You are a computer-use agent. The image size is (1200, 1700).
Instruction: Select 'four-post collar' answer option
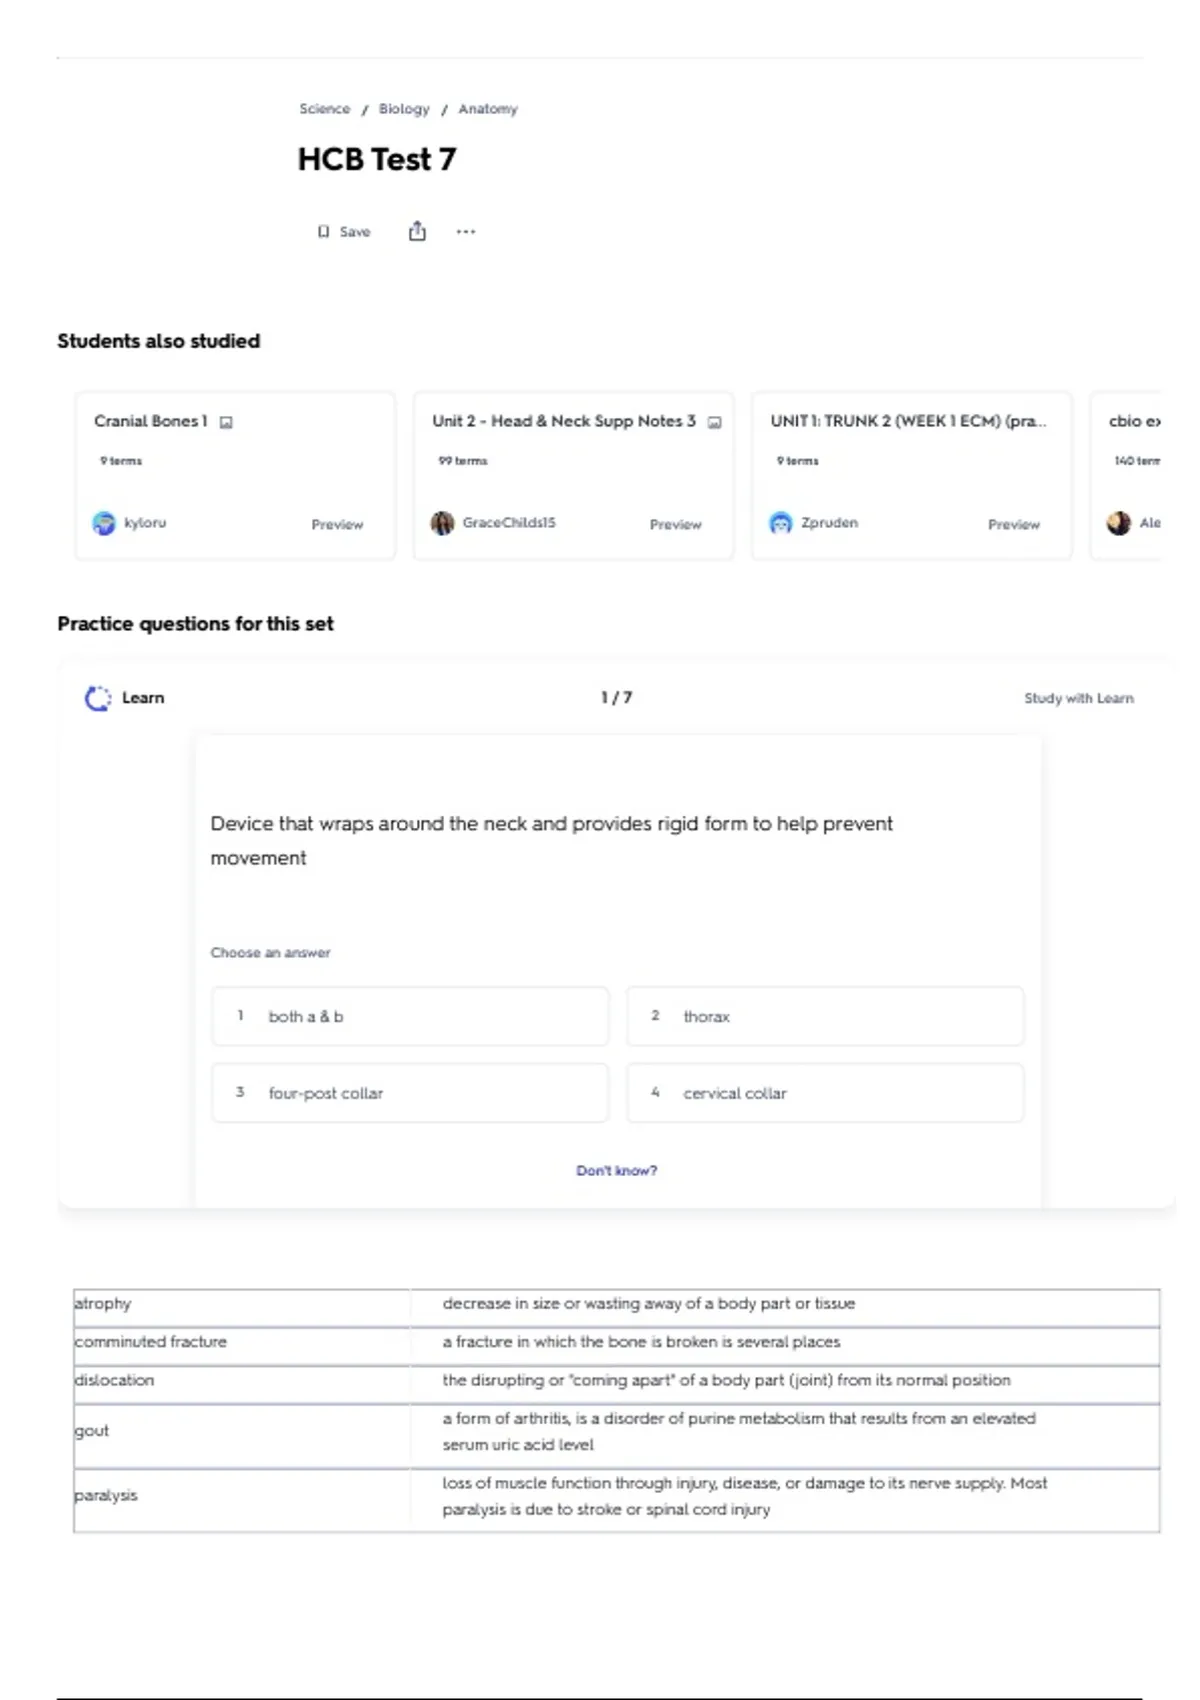pos(410,1093)
